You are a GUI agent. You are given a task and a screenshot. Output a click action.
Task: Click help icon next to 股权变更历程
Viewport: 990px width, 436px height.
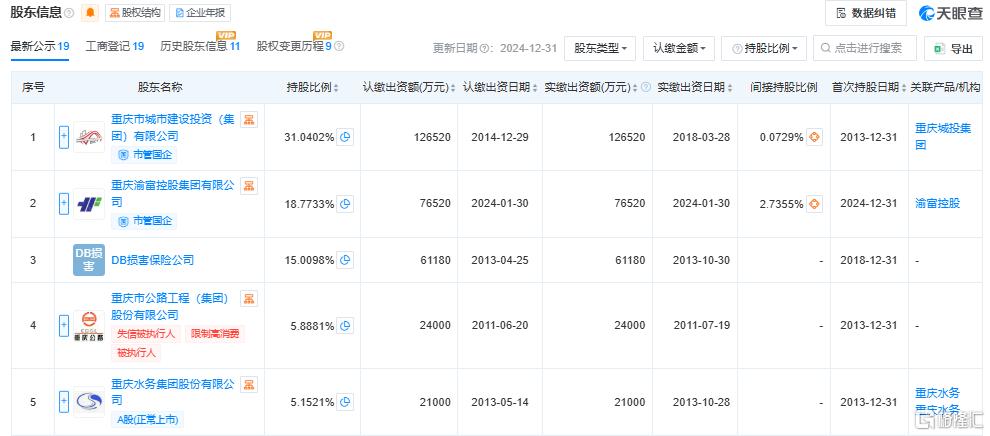[339, 47]
